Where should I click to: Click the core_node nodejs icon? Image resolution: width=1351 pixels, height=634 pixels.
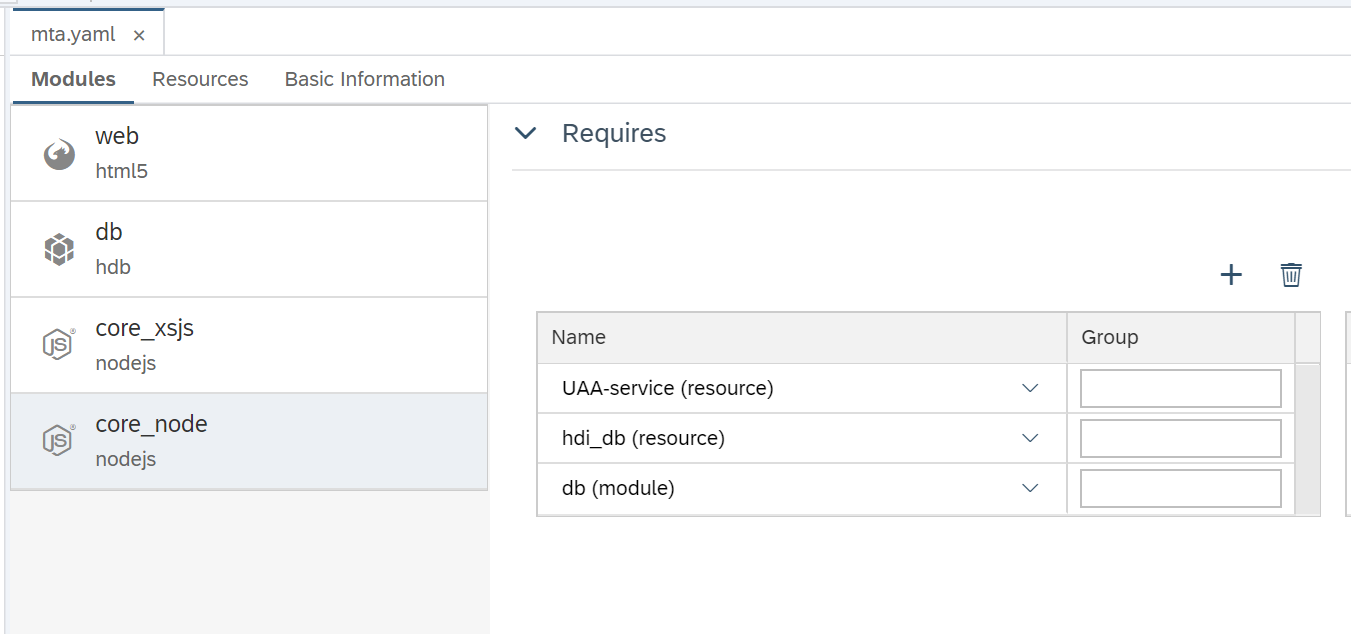[59, 440]
